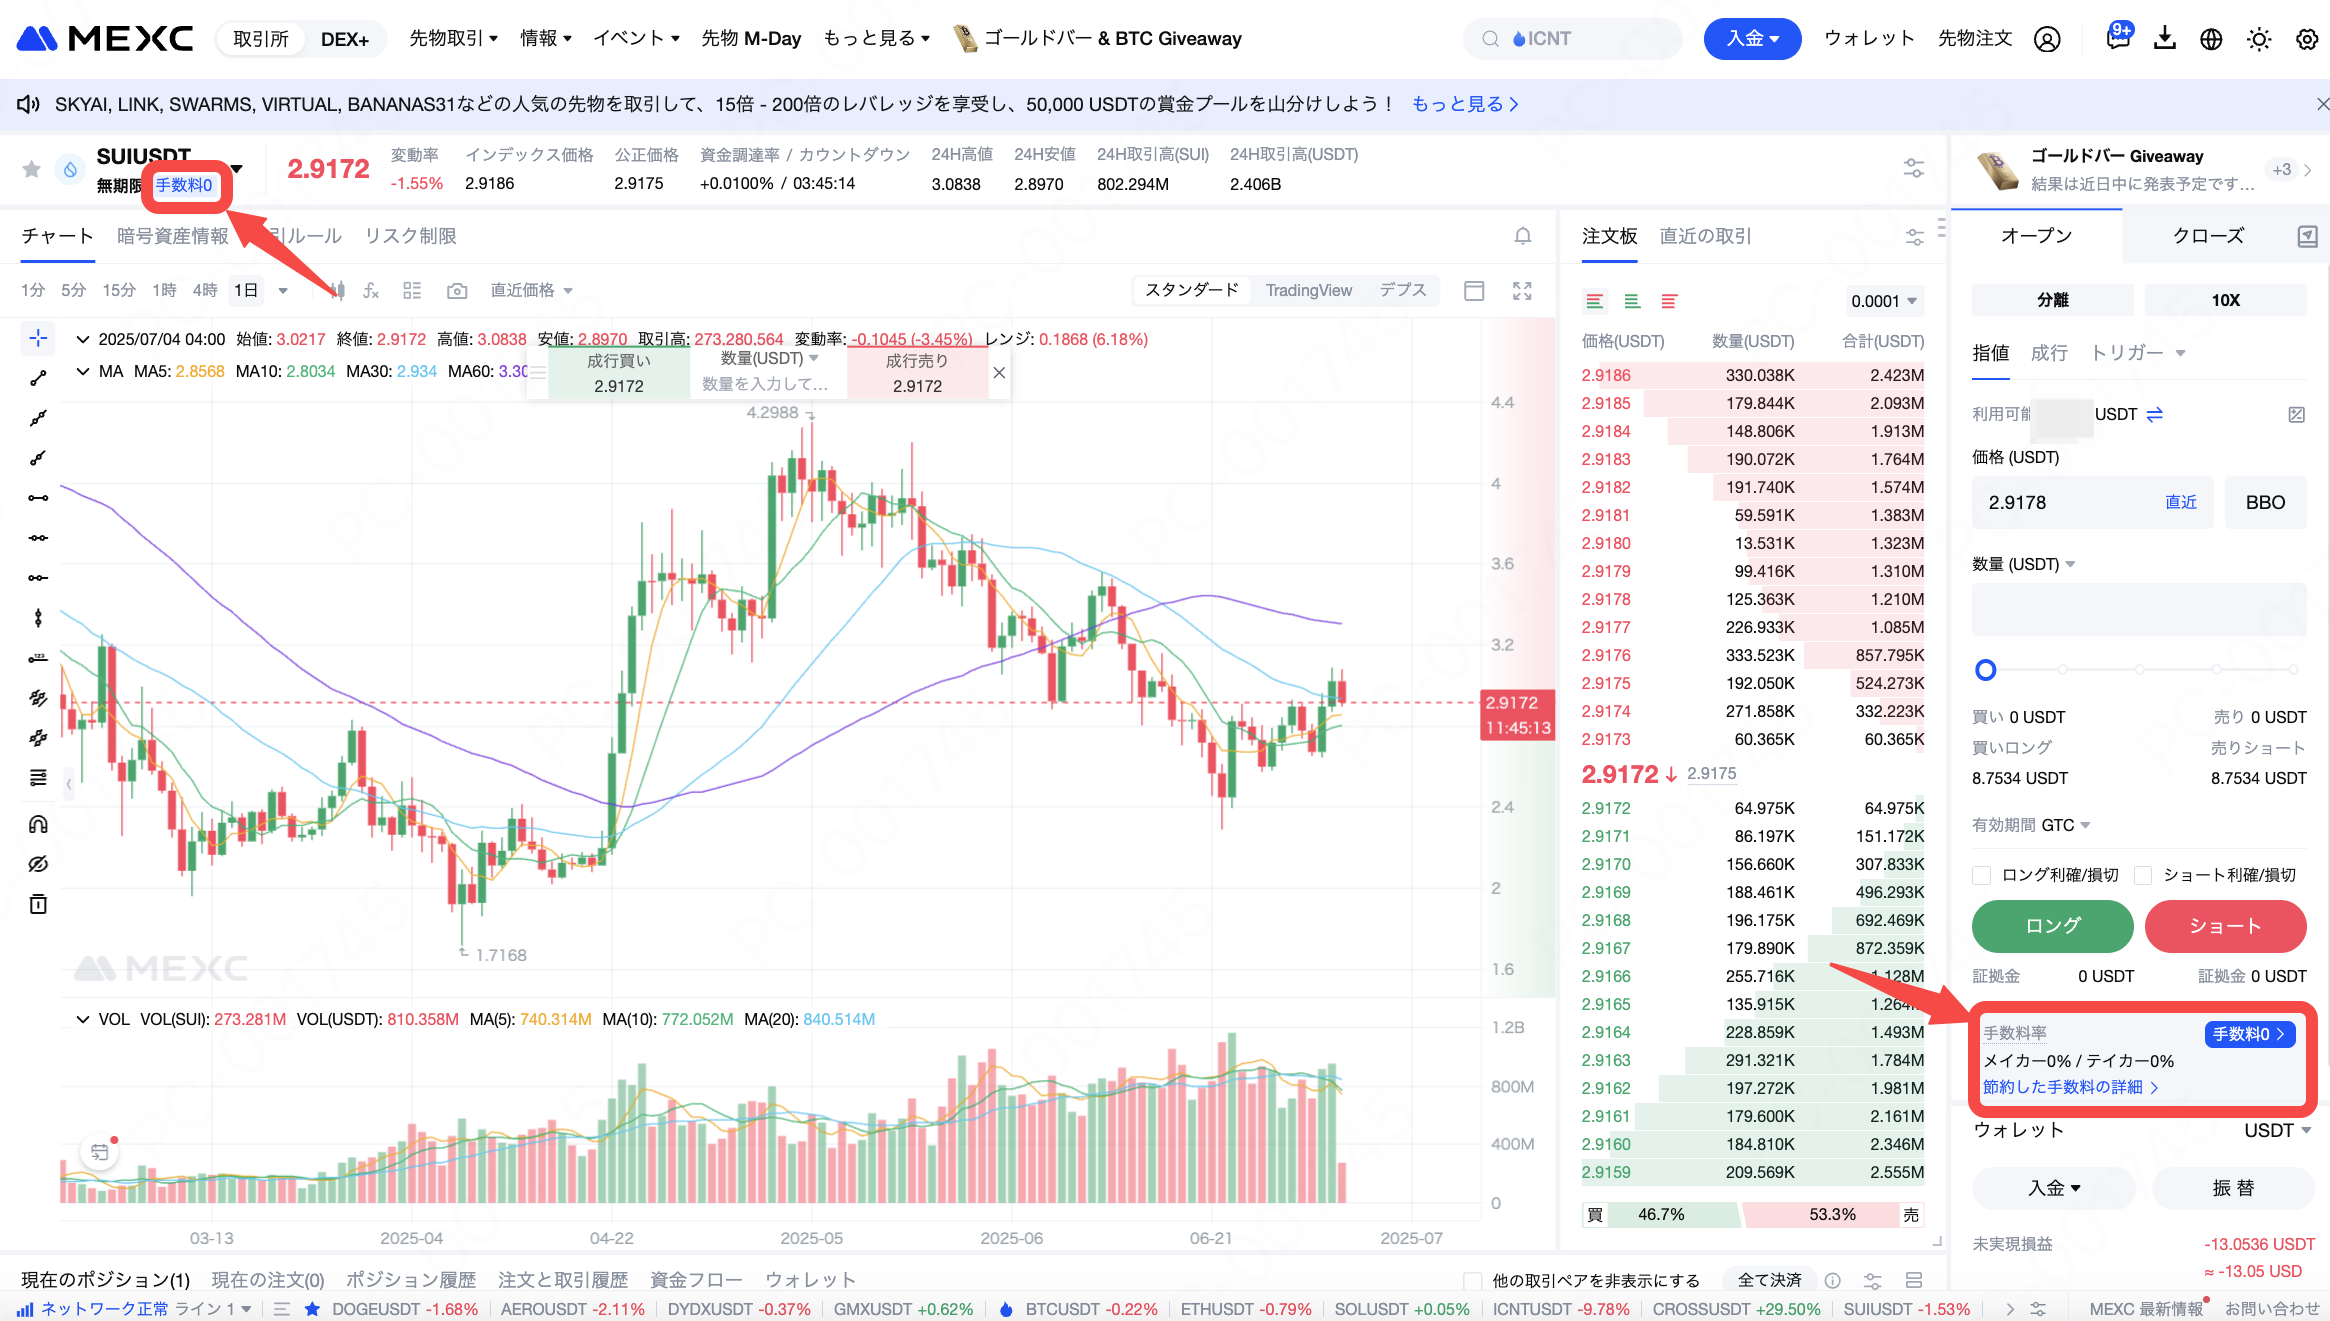Image resolution: width=2330 pixels, height=1321 pixels.
Task: Enable ロング利確/損切 checkbox
Action: (x=1981, y=875)
